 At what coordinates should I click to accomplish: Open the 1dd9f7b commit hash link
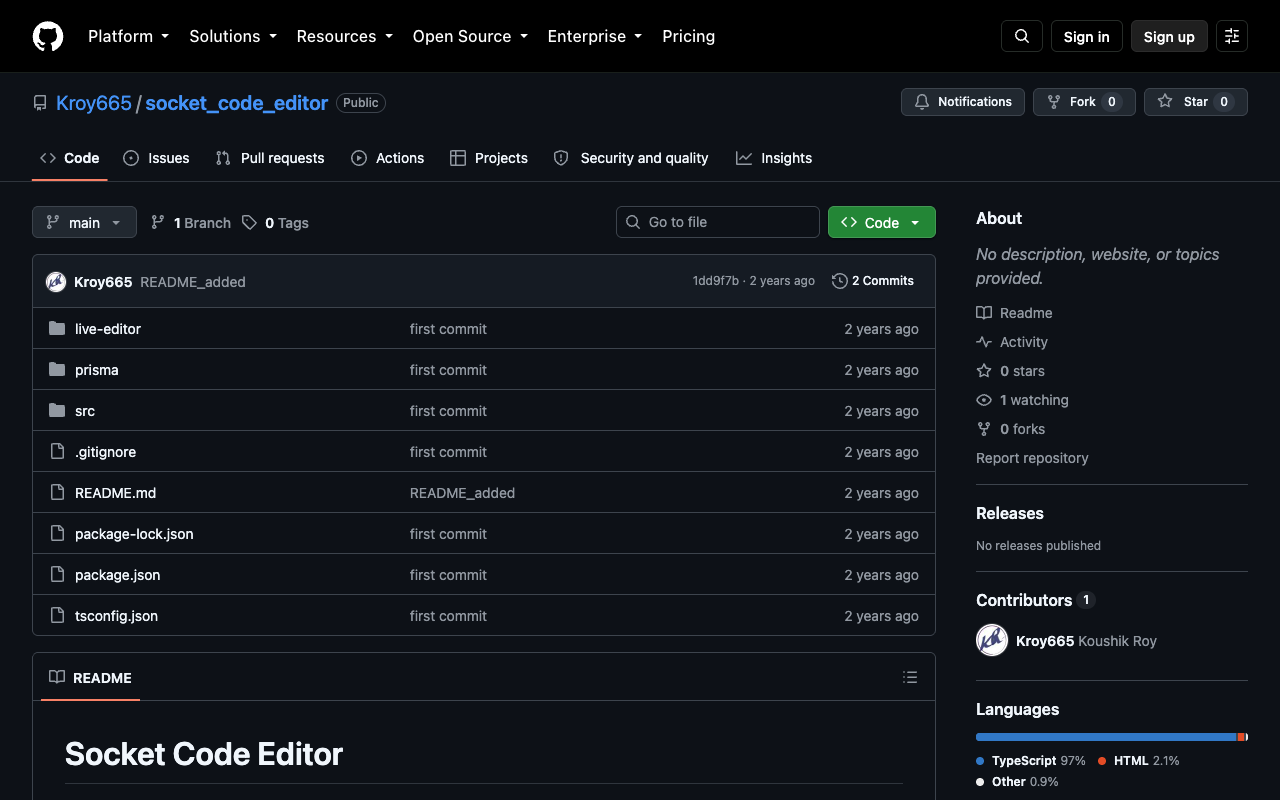[x=716, y=281]
